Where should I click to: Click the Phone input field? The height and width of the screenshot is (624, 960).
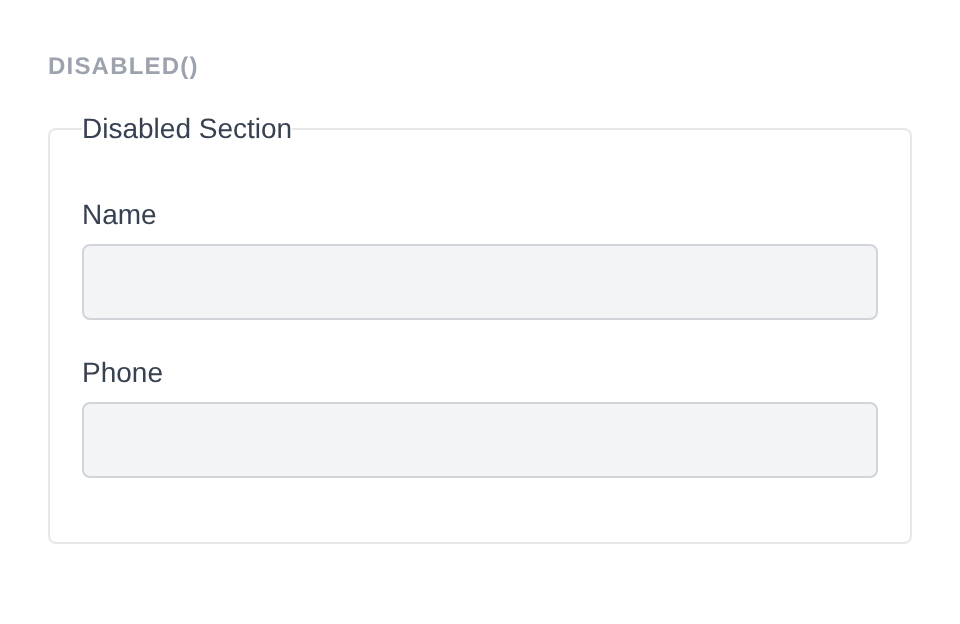[x=480, y=440]
